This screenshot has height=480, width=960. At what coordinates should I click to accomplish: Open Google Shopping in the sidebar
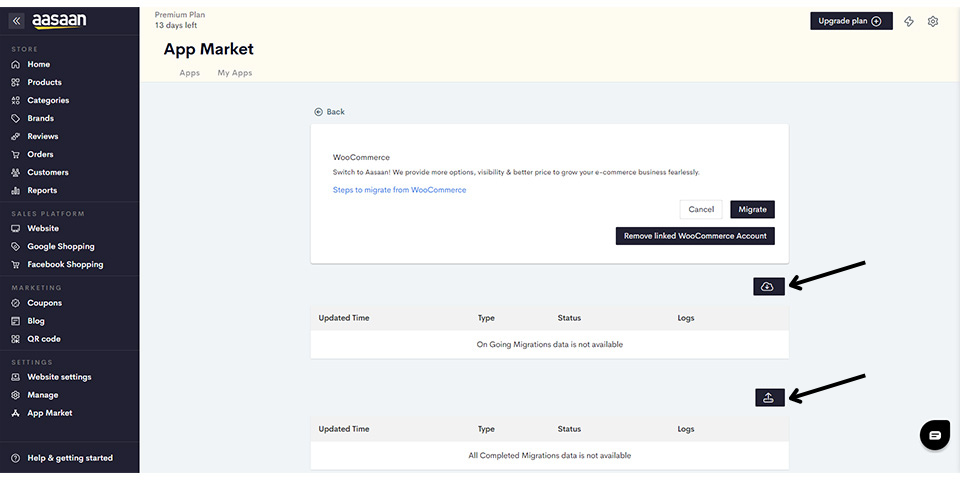pyautogui.click(x=61, y=246)
